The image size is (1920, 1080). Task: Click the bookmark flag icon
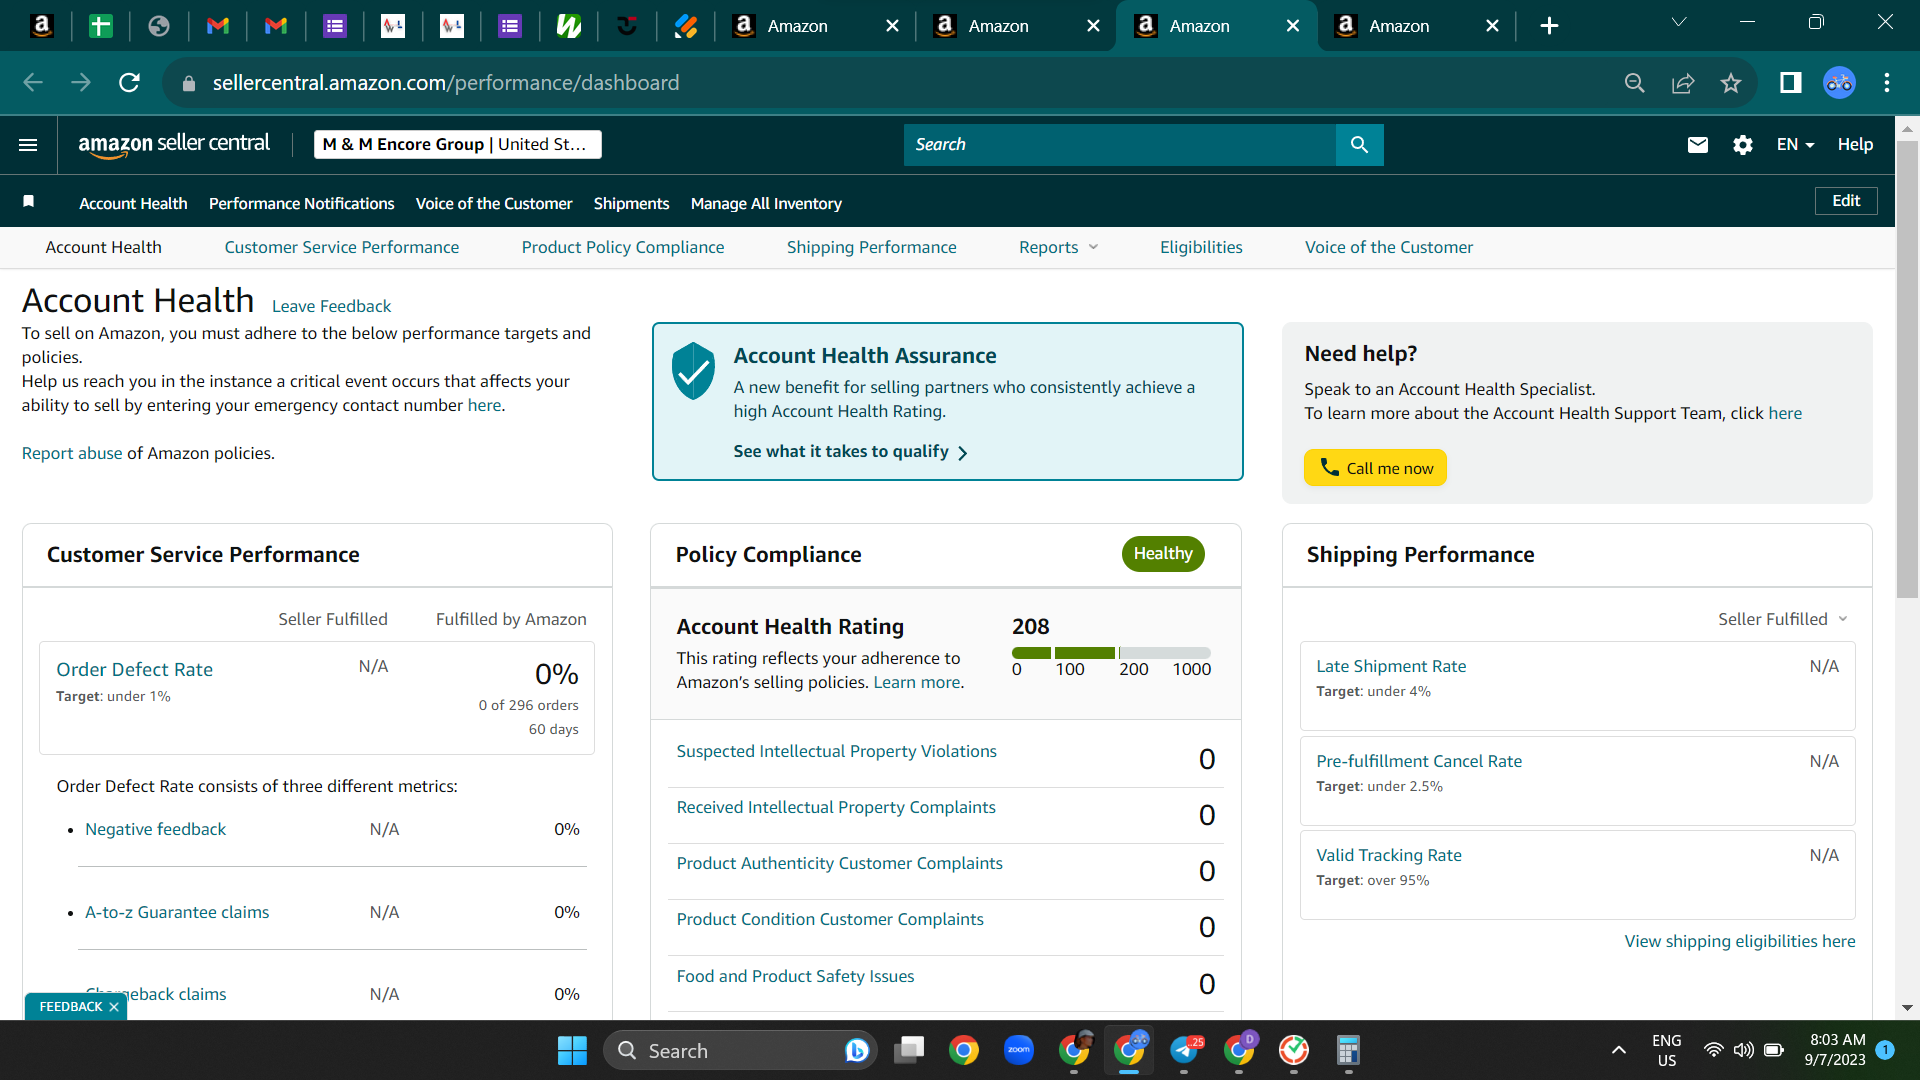29,202
